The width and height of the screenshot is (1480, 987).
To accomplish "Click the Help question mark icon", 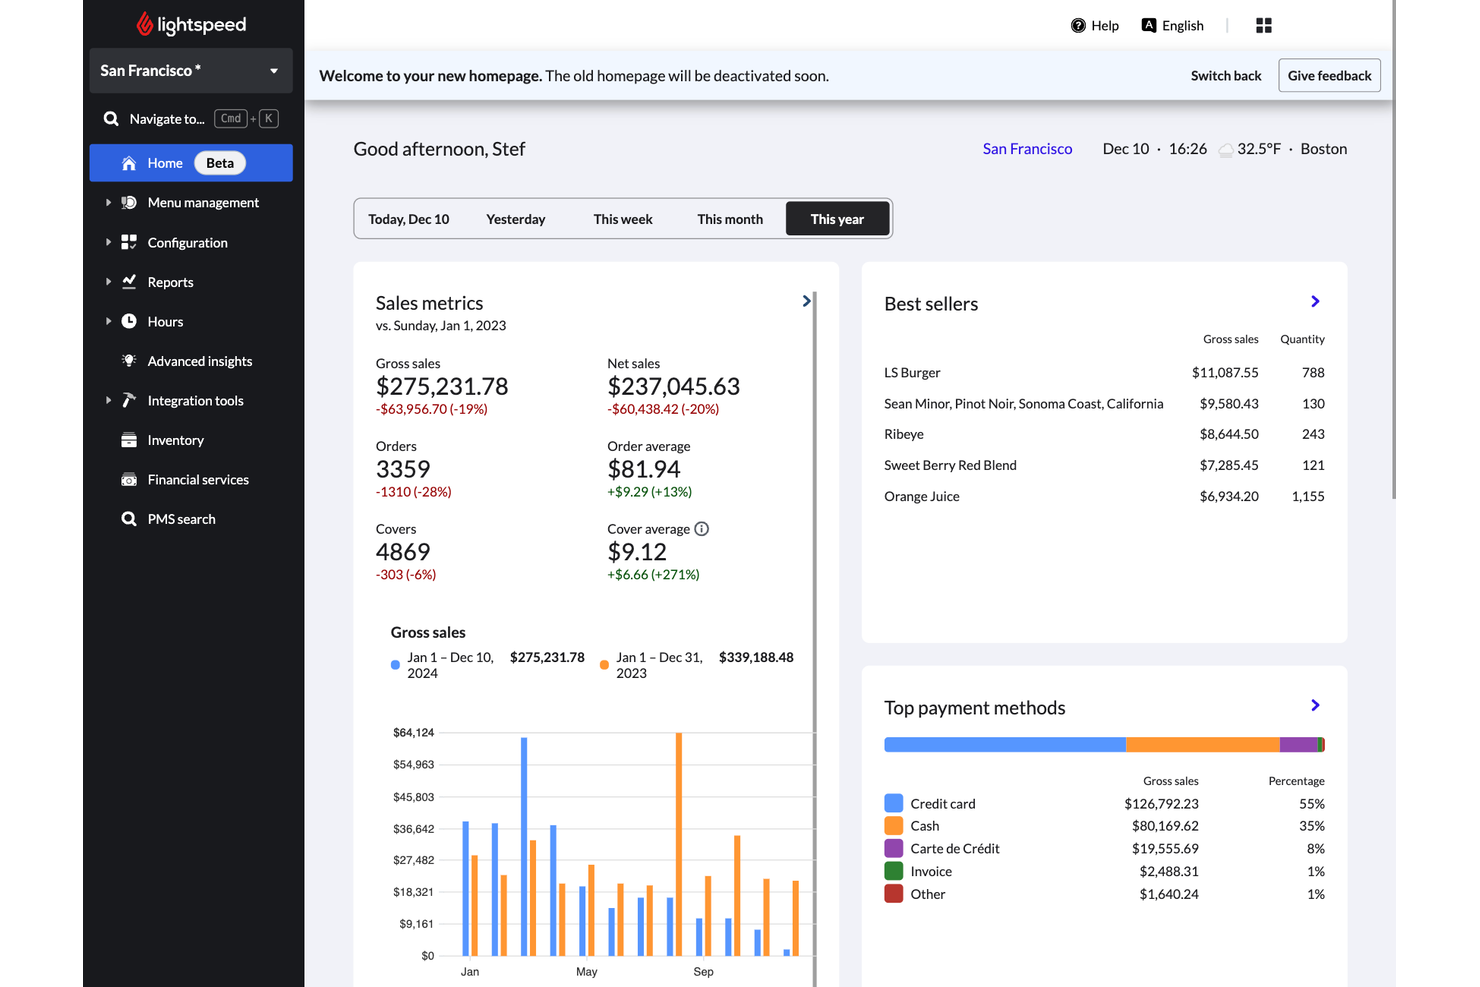I will [1078, 25].
